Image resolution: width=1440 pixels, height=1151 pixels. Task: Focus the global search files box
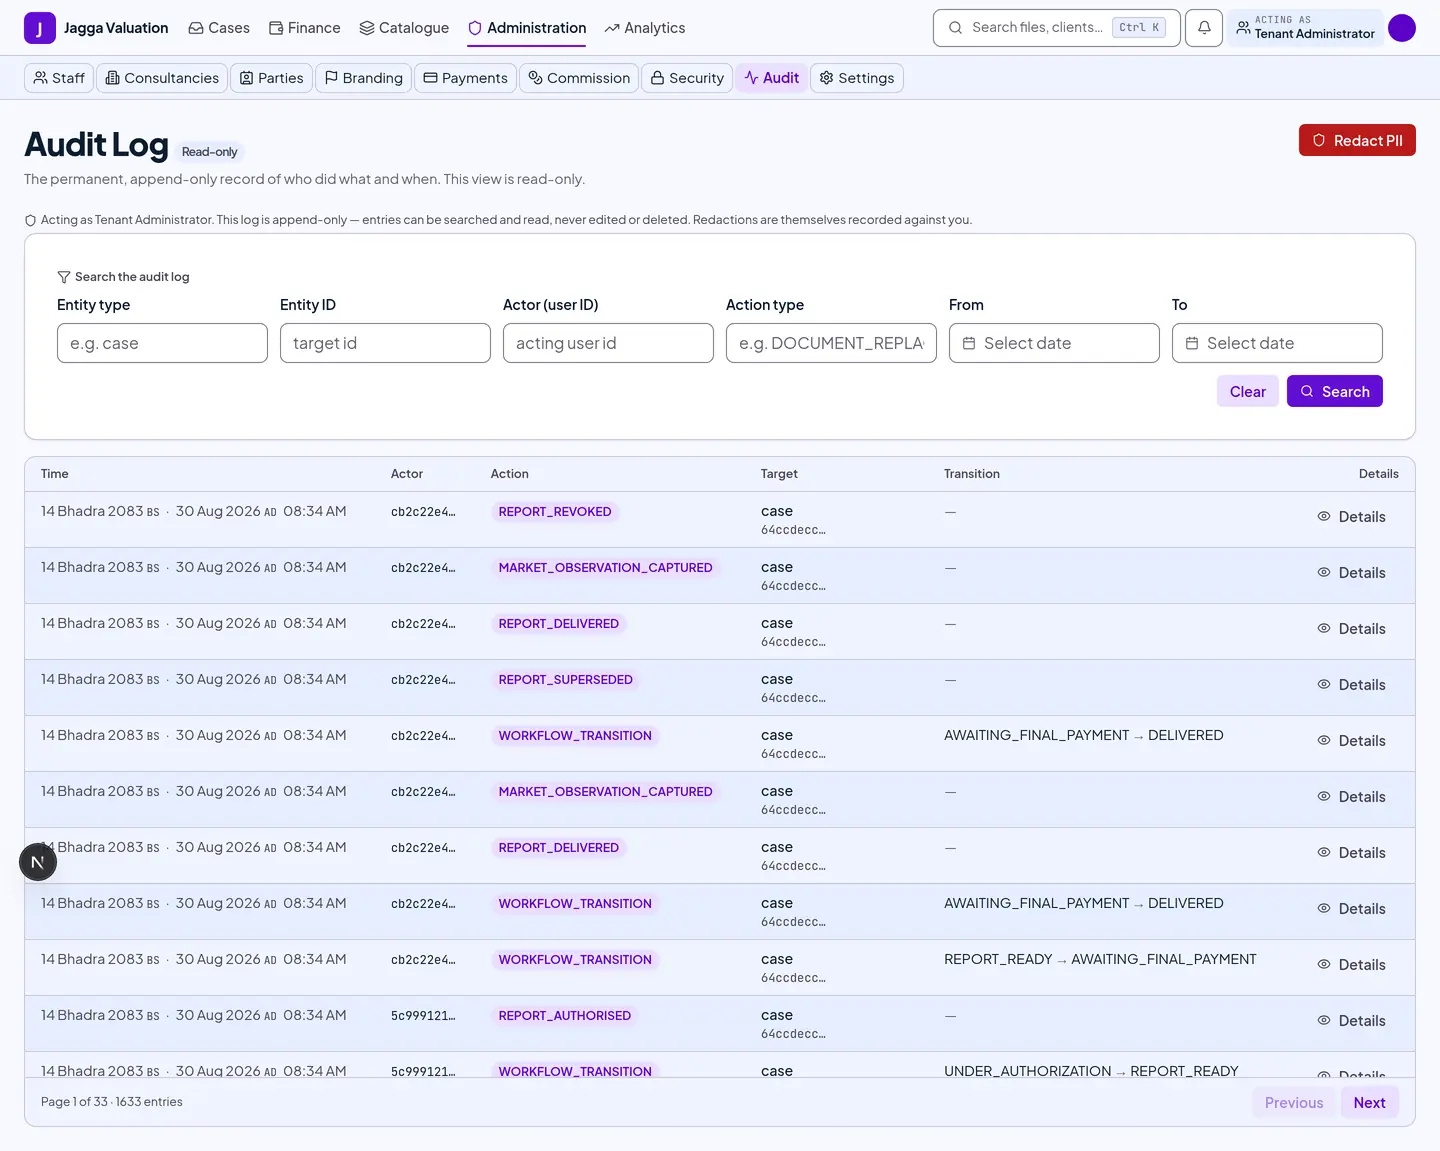1056,28
